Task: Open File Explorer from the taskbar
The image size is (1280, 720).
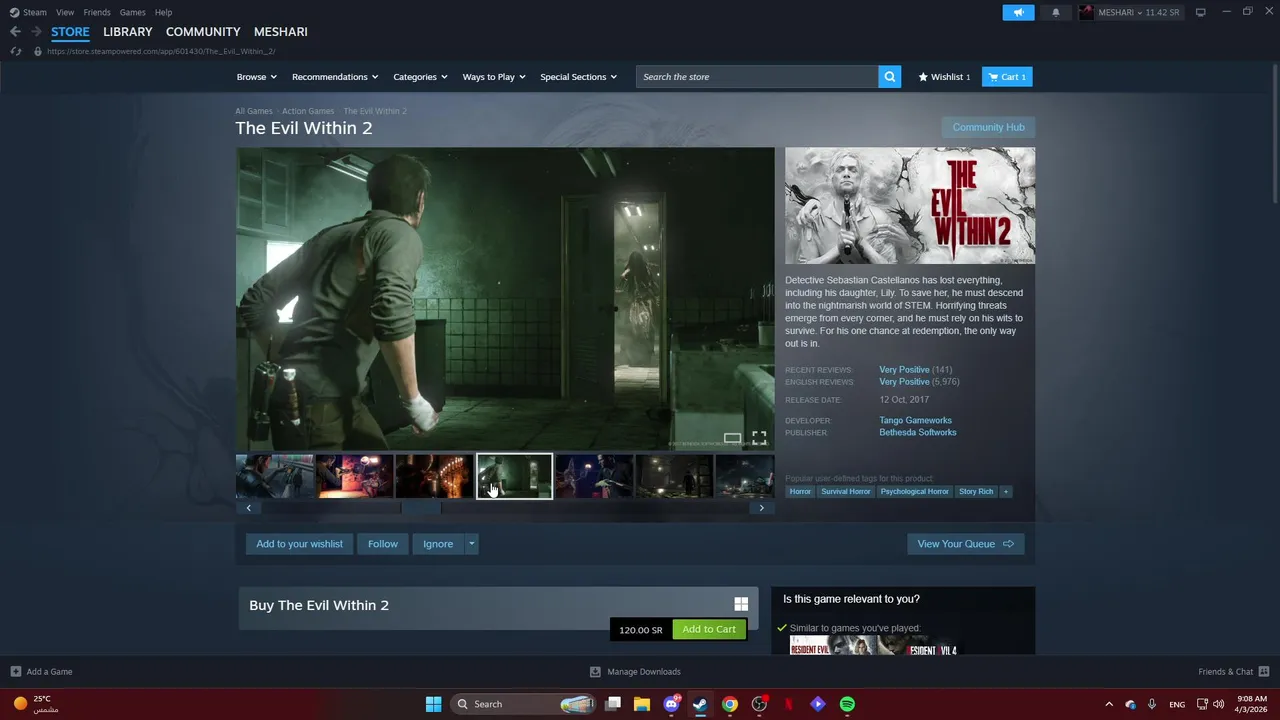Action: 642,704
